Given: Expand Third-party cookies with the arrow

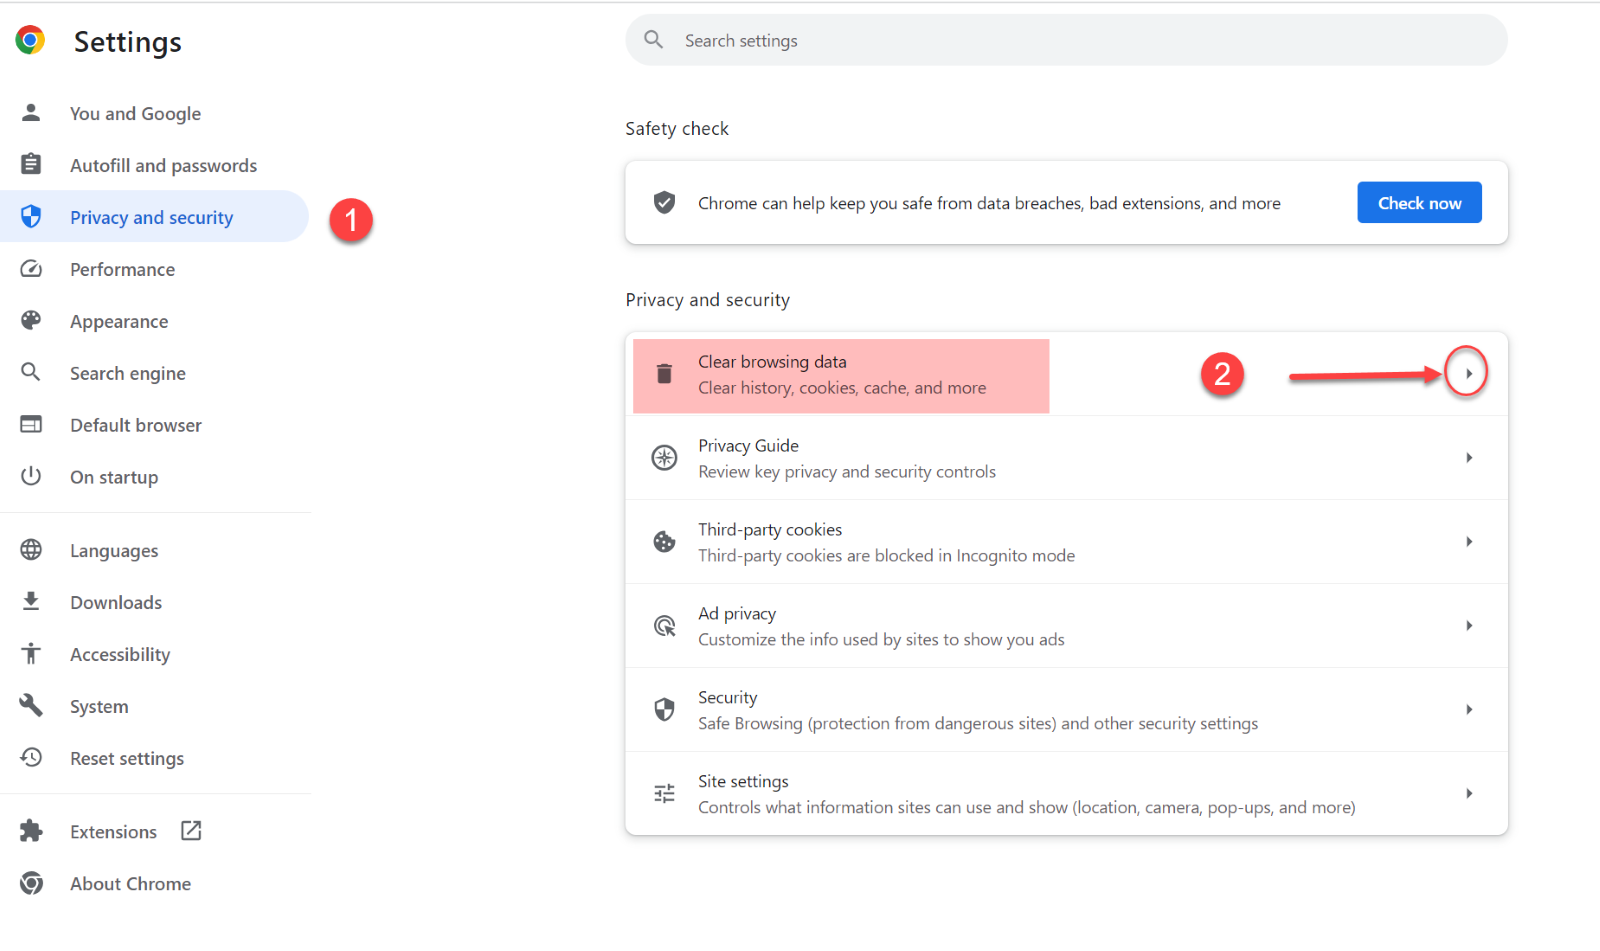Looking at the screenshot, I should coord(1469,541).
